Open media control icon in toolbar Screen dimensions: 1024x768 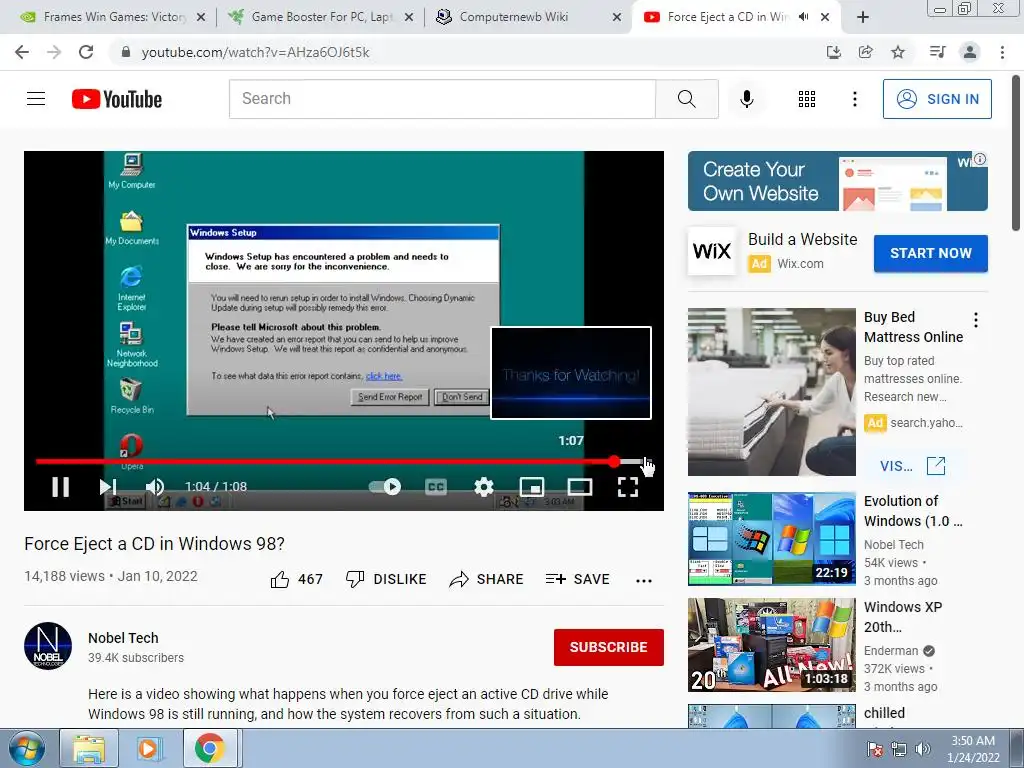pyautogui.click(x=937, y=52)
